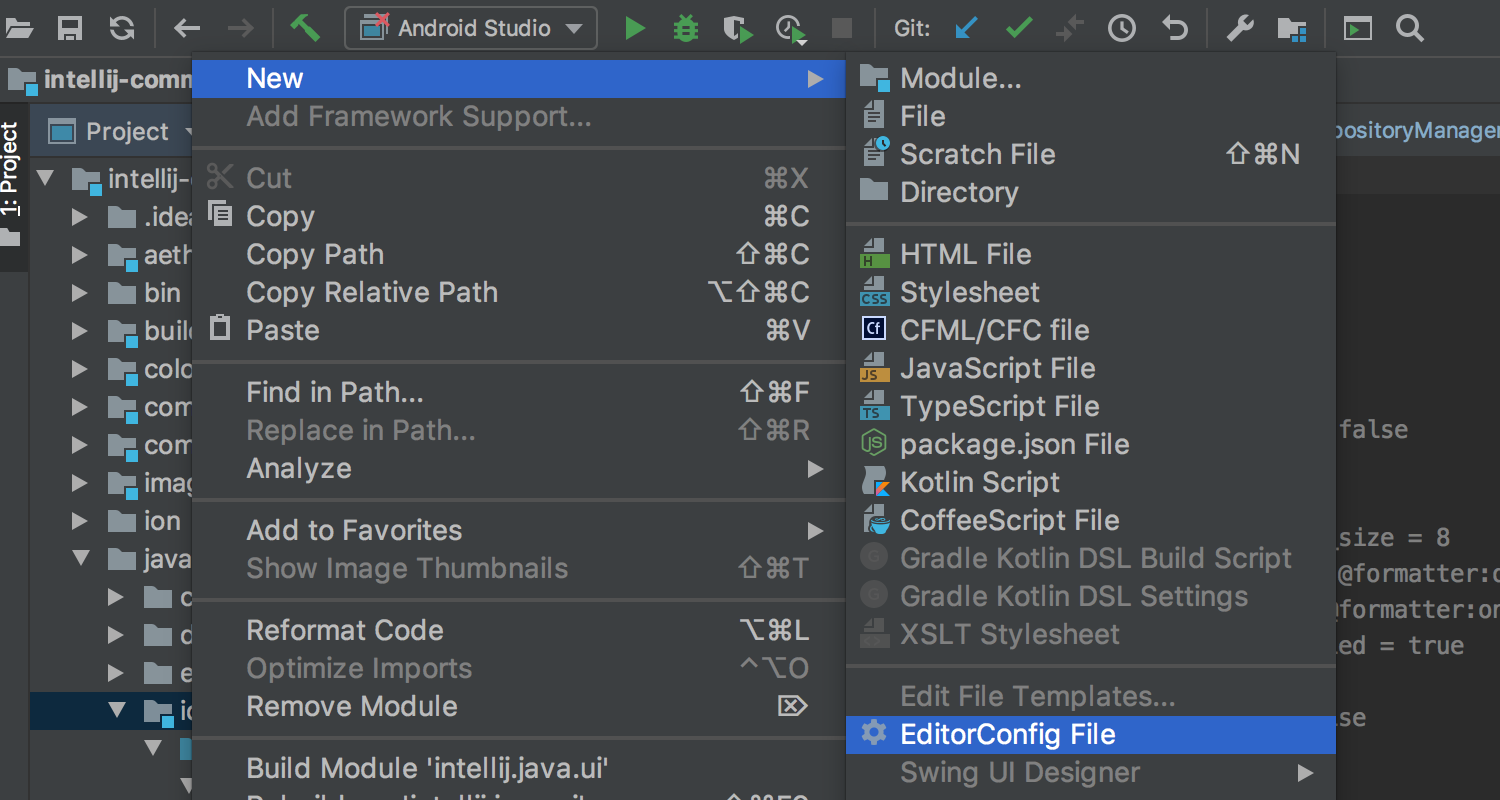The width and height of the screenshot is (1500, 800).
Task: Select Find in Path menu item
Action: [x=518, y=392]
